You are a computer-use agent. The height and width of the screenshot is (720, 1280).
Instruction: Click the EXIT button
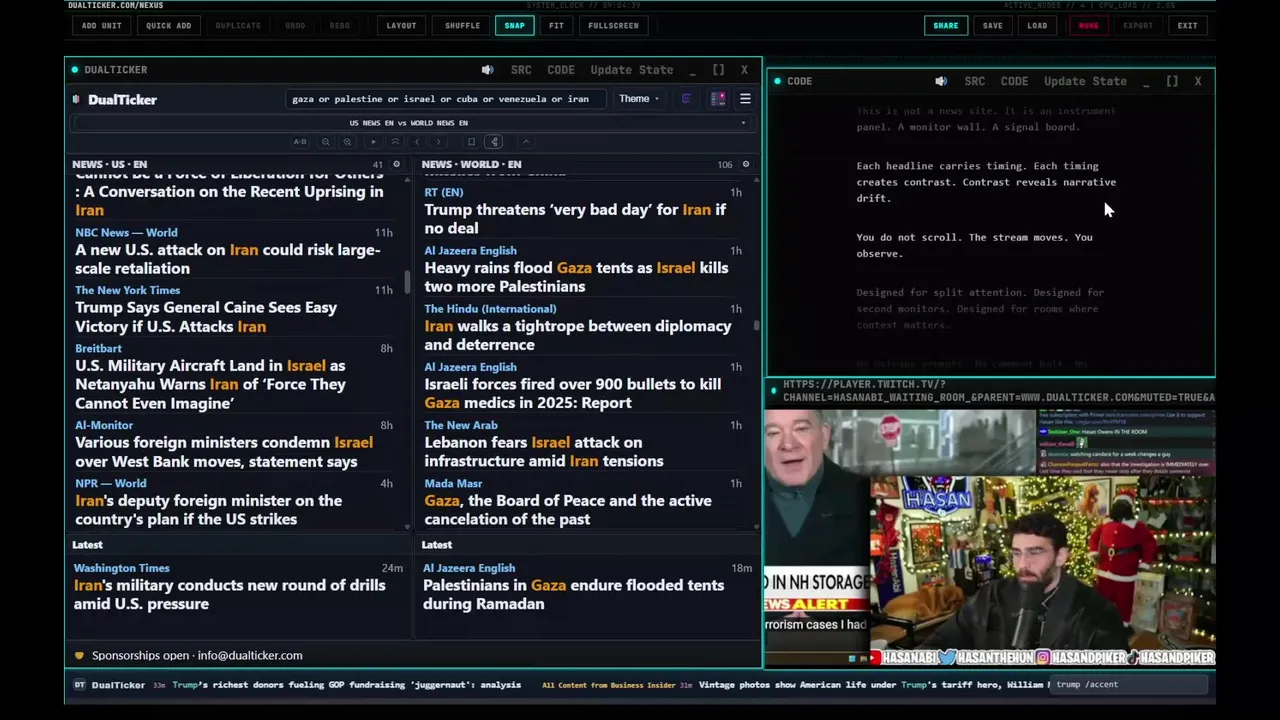tap(1187, 26)
